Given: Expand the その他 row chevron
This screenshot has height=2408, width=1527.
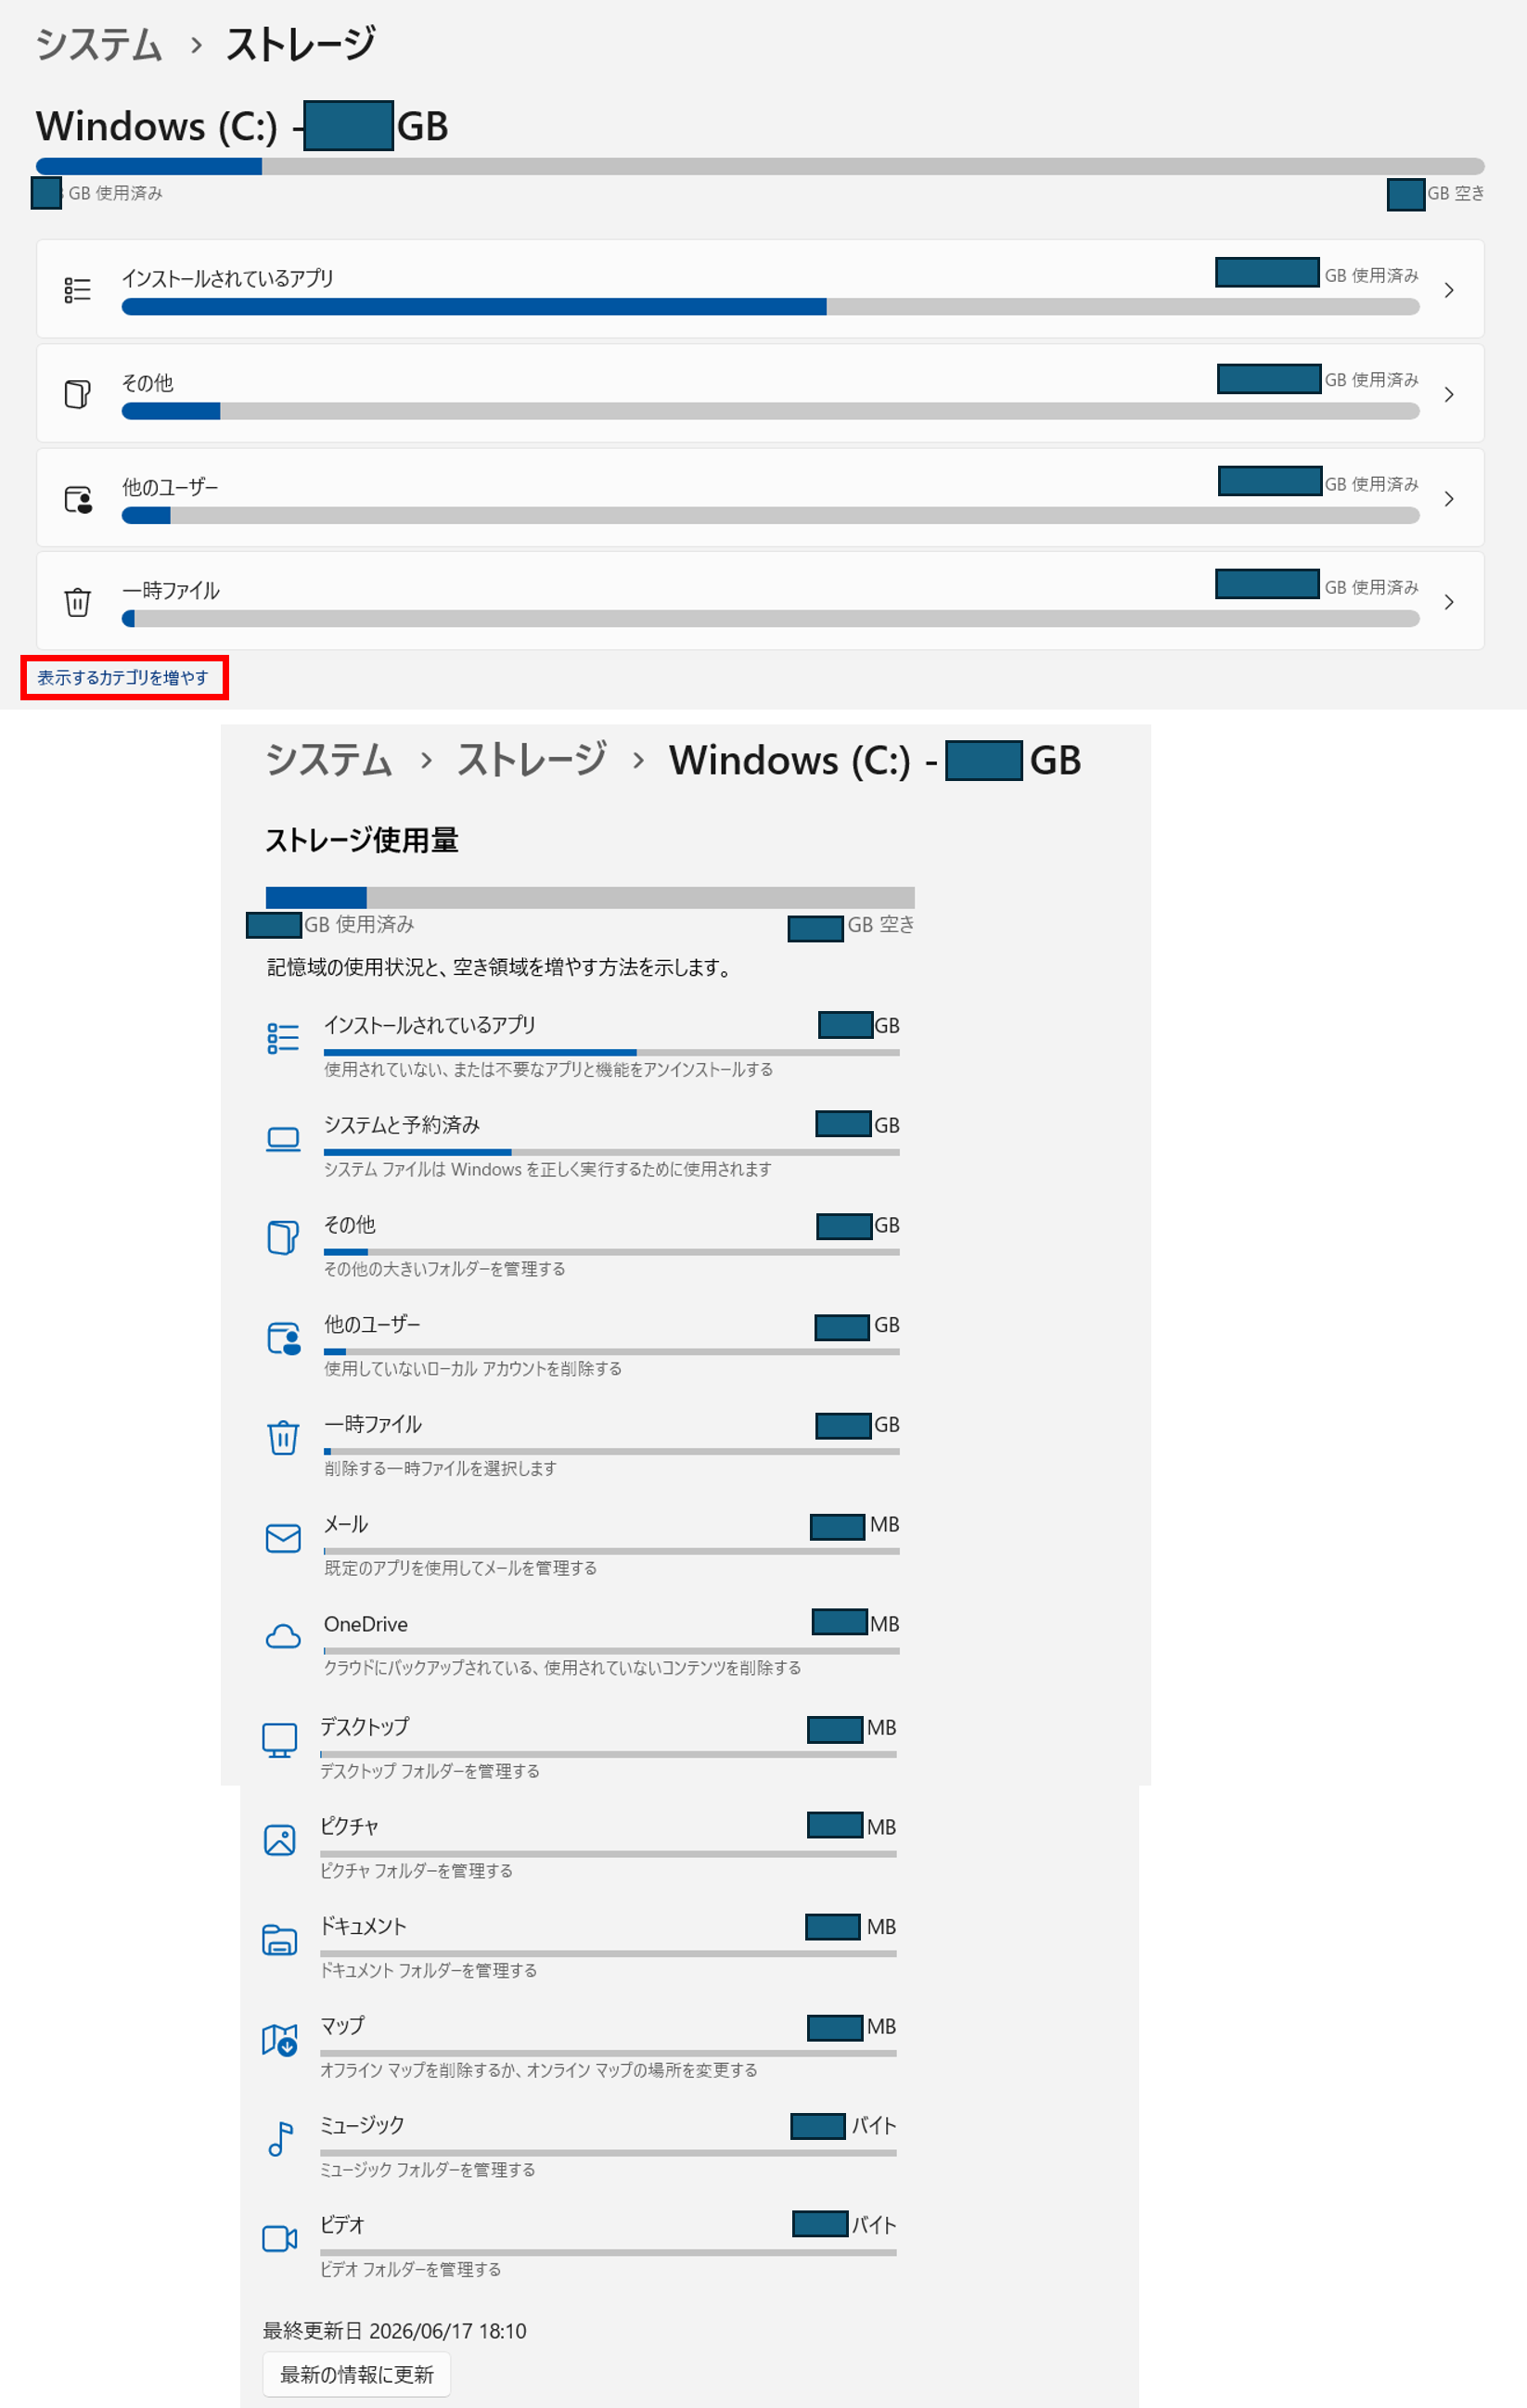Looking at the screenshot, I should pos(1449,395).
